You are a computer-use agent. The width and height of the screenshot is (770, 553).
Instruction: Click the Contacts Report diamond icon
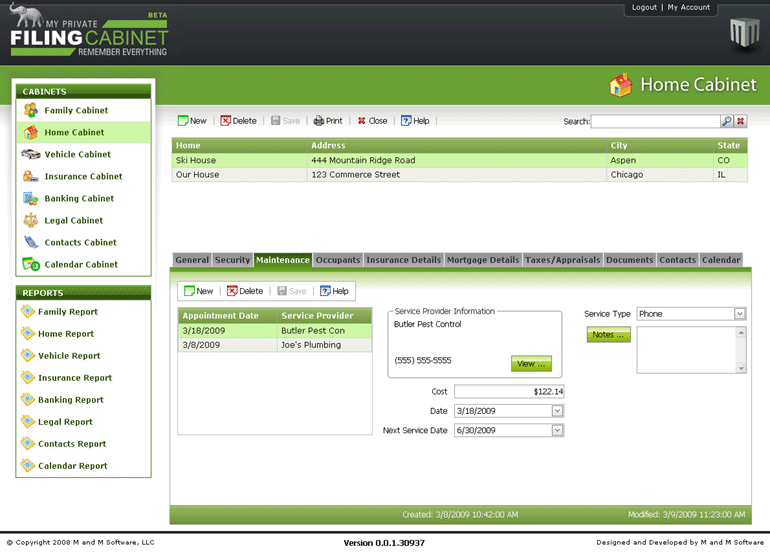click(28, 443)
